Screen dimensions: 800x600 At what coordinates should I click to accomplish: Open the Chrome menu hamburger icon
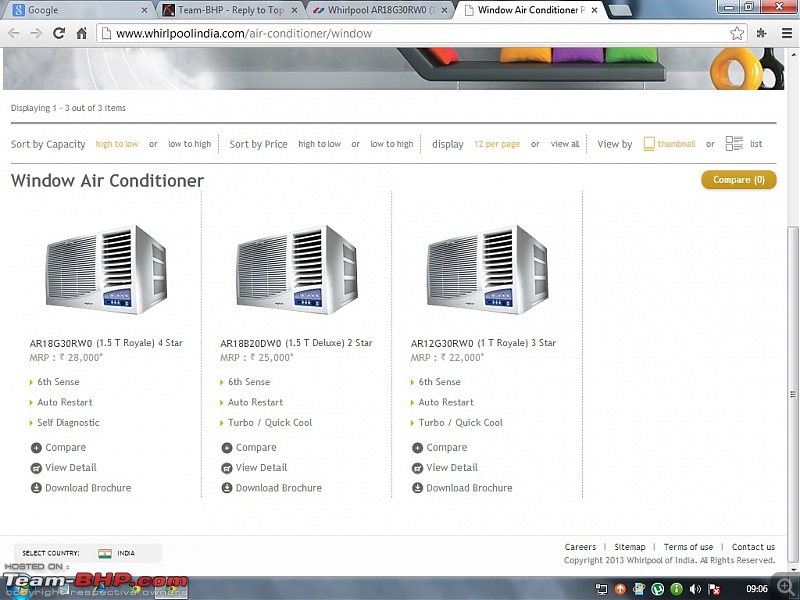tap(787, 33)
